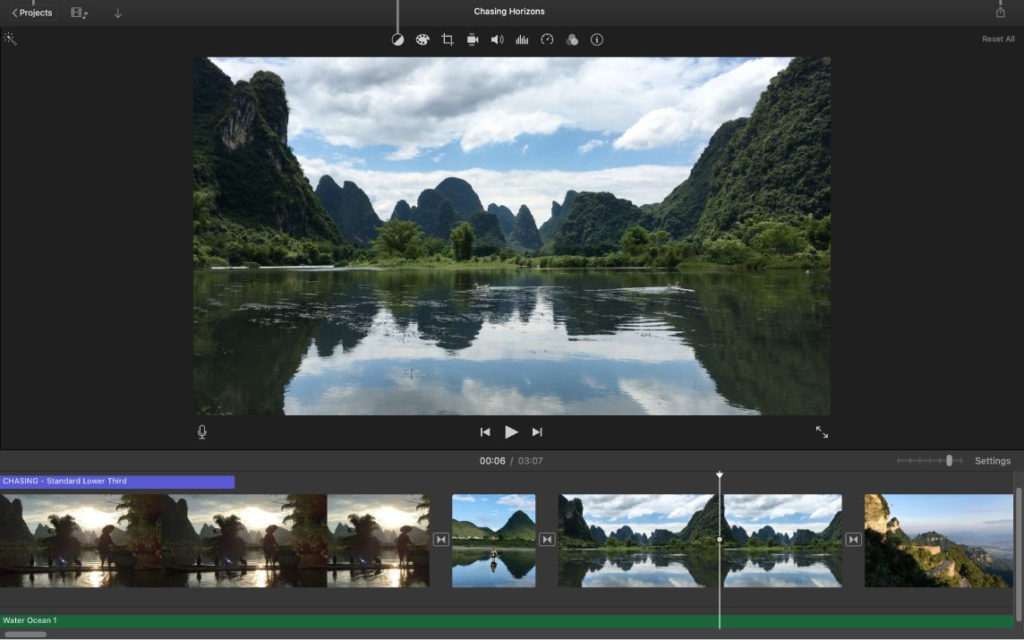Open the clip filter and audio effects
Screen dimensions: 1024x640
[572, 40]
